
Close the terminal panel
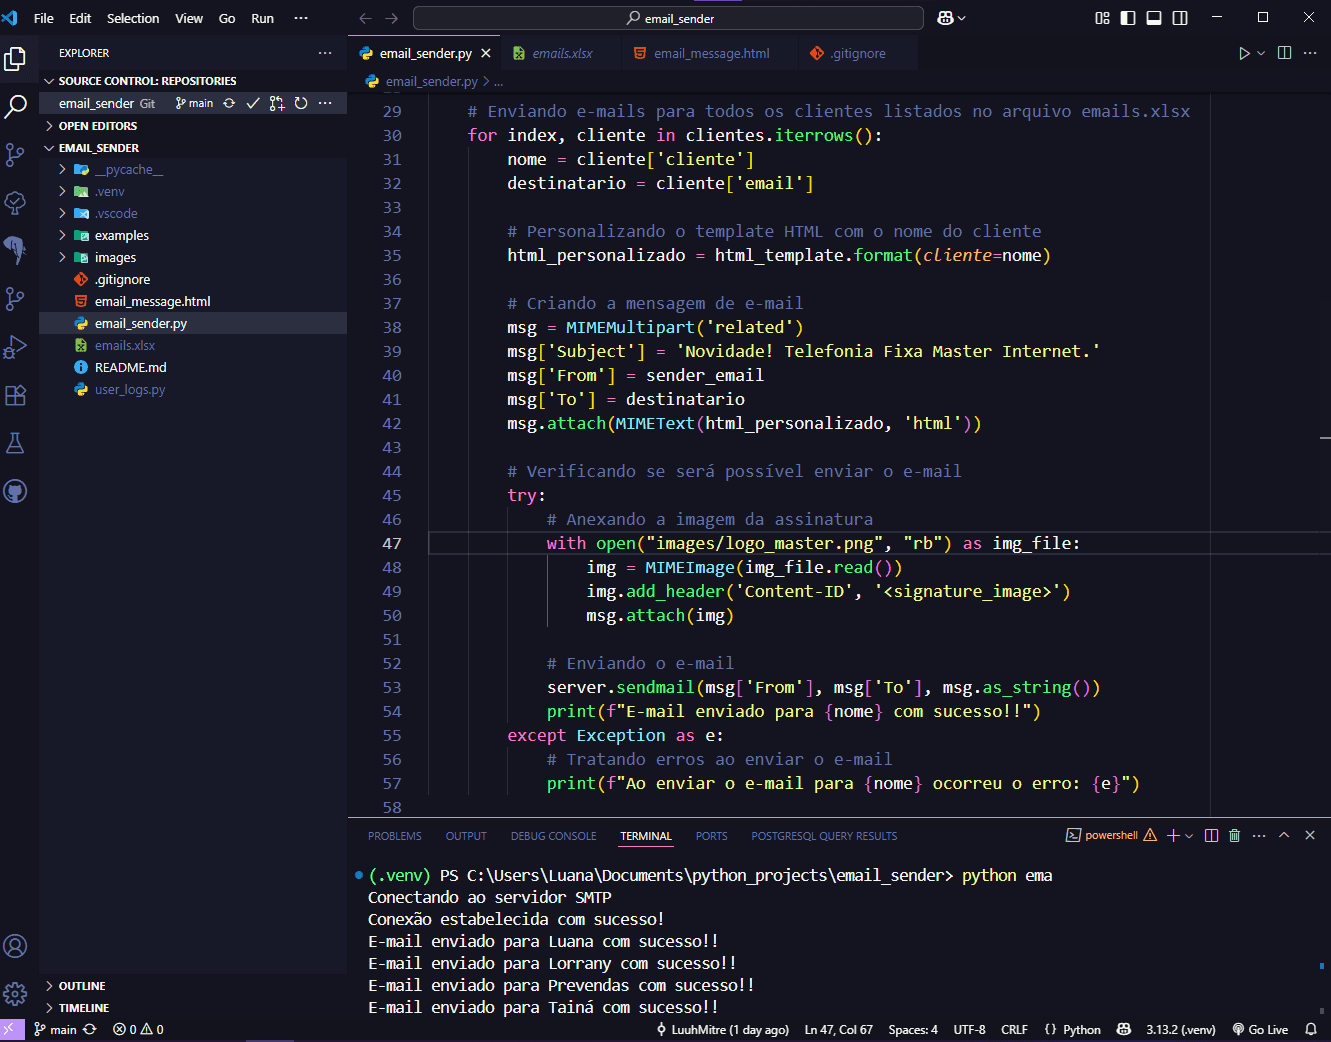coord(1310,835)
